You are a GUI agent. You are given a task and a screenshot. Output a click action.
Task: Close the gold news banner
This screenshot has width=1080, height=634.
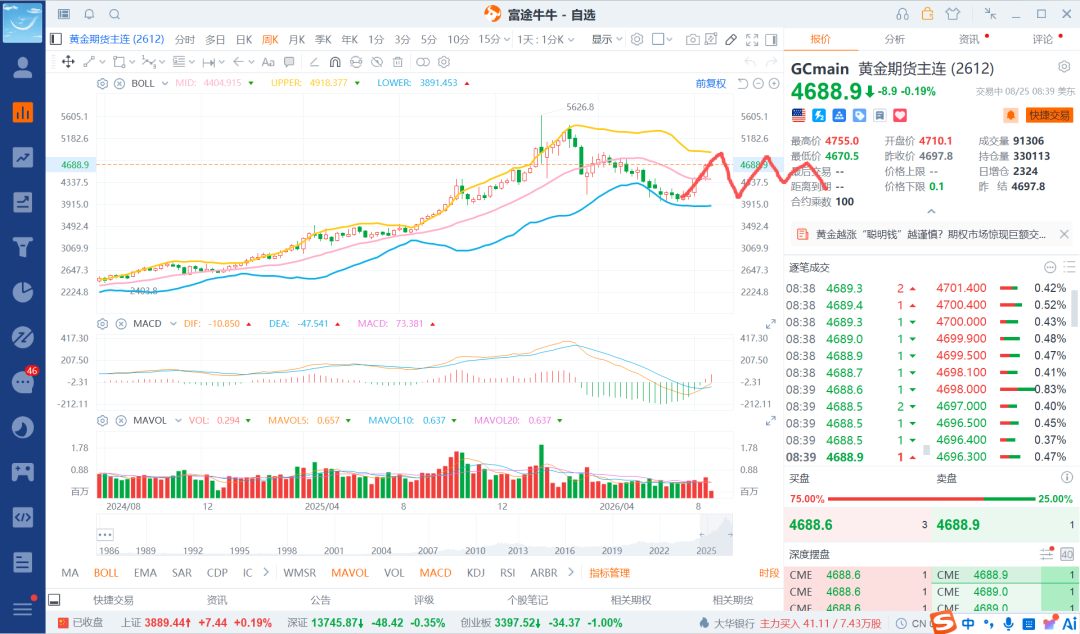click(x=1064, y=234)
